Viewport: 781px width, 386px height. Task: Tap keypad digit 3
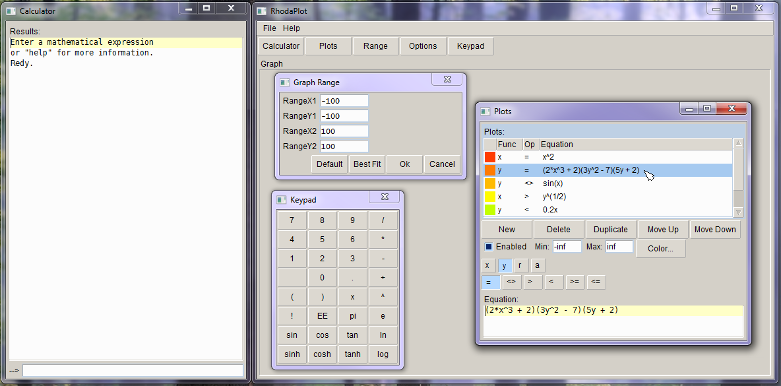pyautogui.click(x=353, y=258)
